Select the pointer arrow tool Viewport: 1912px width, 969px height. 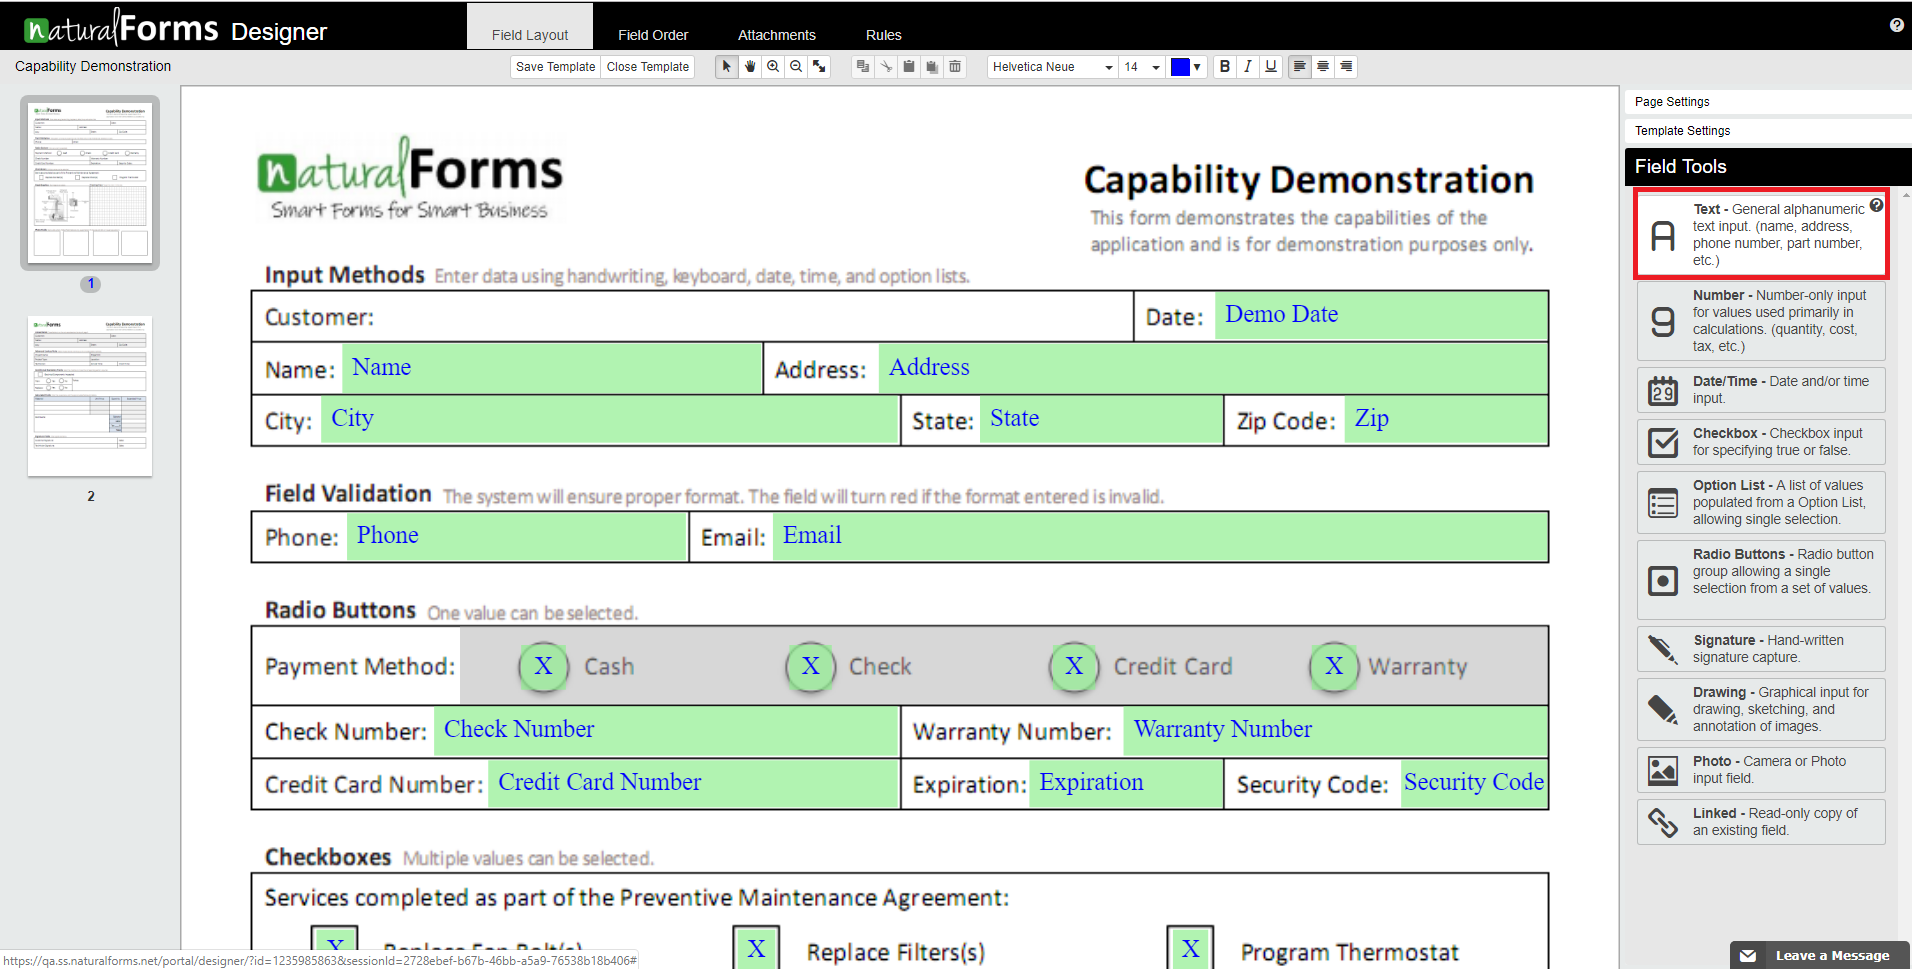[727, 67]
